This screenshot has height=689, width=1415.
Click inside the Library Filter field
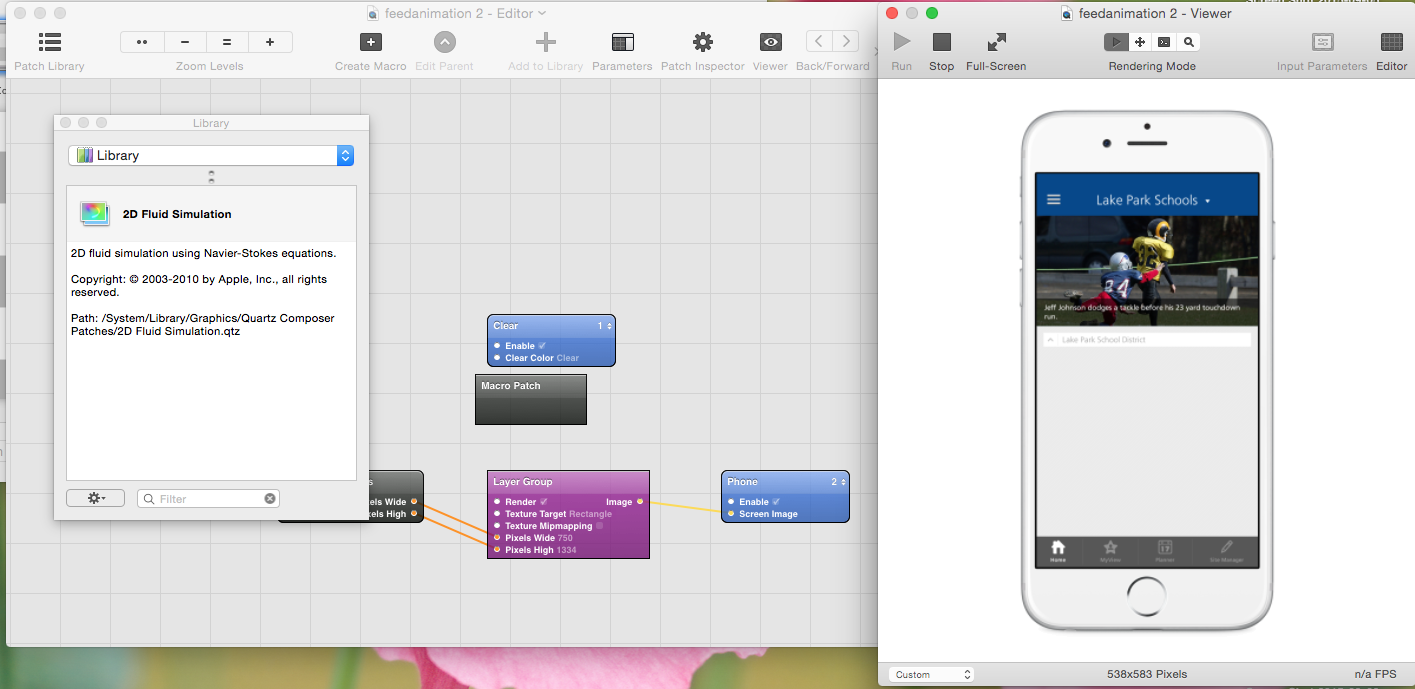tap(210, 499)
